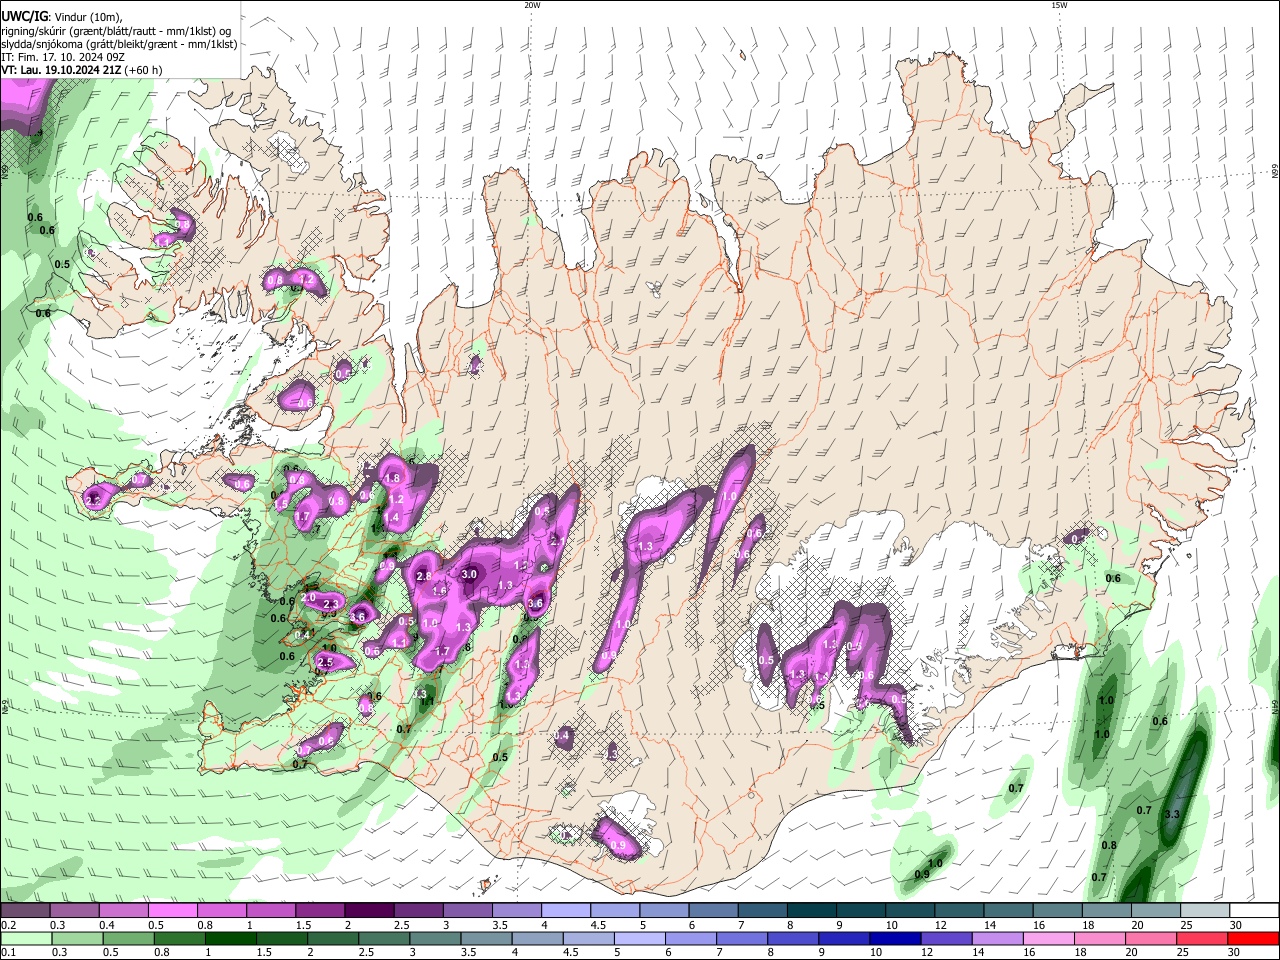Screen dimensions: 1280x960
Task: Select the red swatch ending the rain legend
Action: pyautogui.click(x=1254, y=938)
